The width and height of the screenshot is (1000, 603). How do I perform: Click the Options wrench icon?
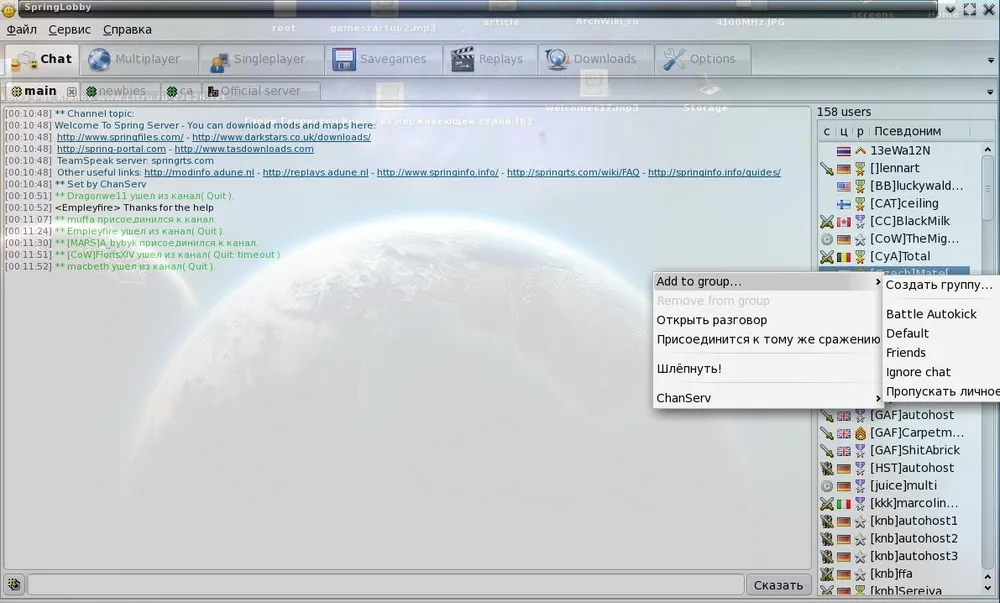click(x=674, y=60)
